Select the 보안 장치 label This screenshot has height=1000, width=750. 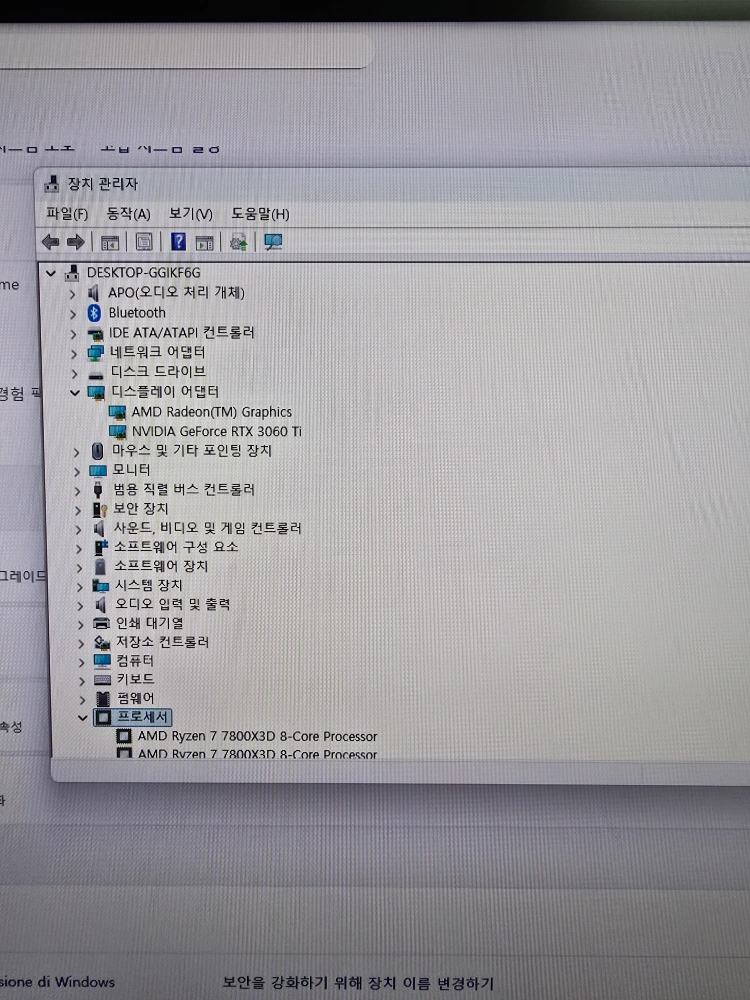(141, 509)
